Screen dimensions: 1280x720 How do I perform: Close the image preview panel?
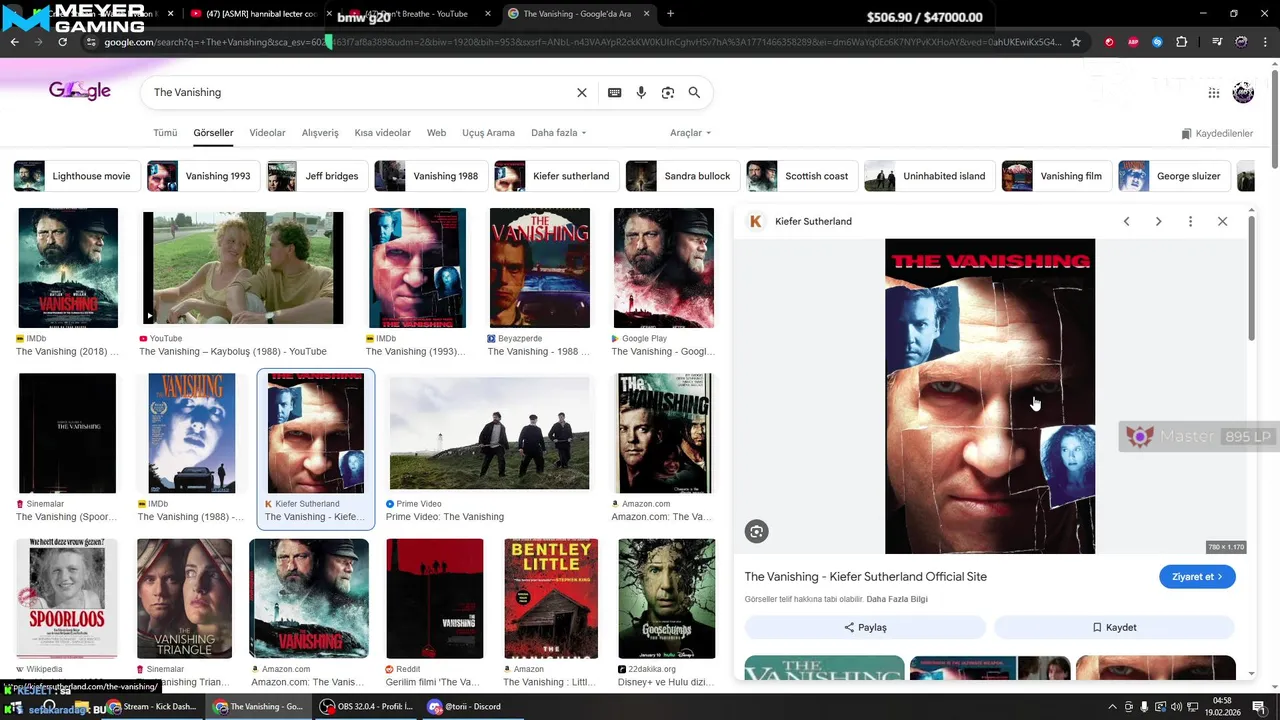(1222, 221)
